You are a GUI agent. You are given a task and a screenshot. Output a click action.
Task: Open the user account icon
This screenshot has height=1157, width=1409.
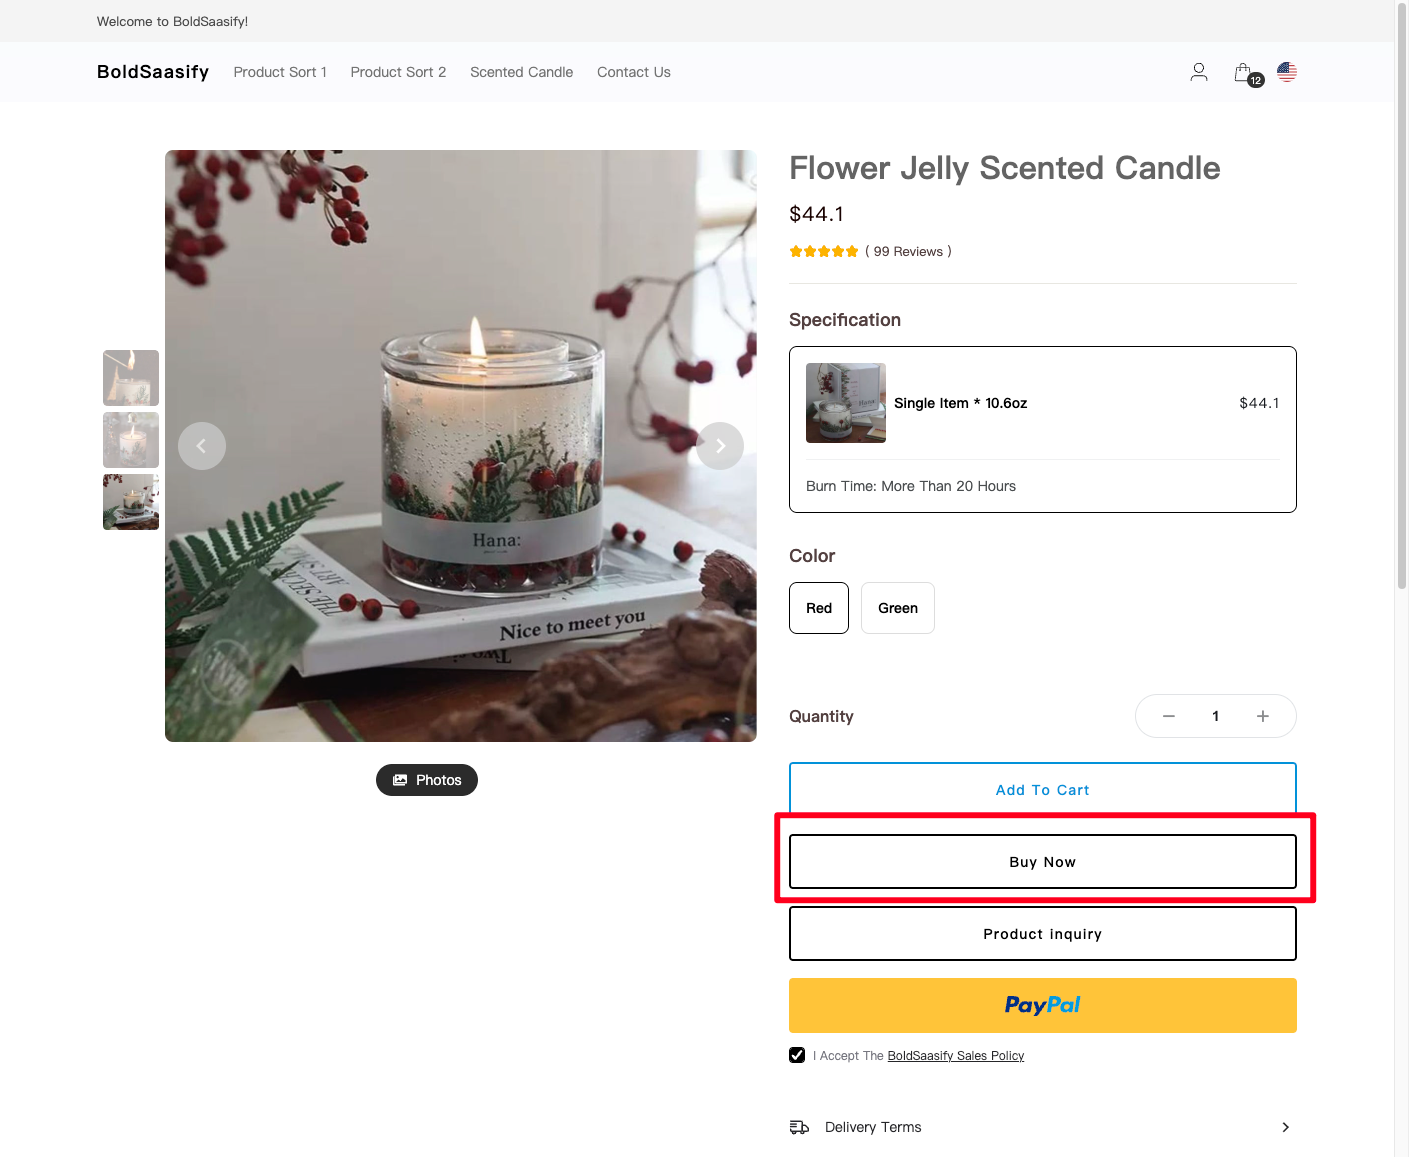click(1198, 72)
